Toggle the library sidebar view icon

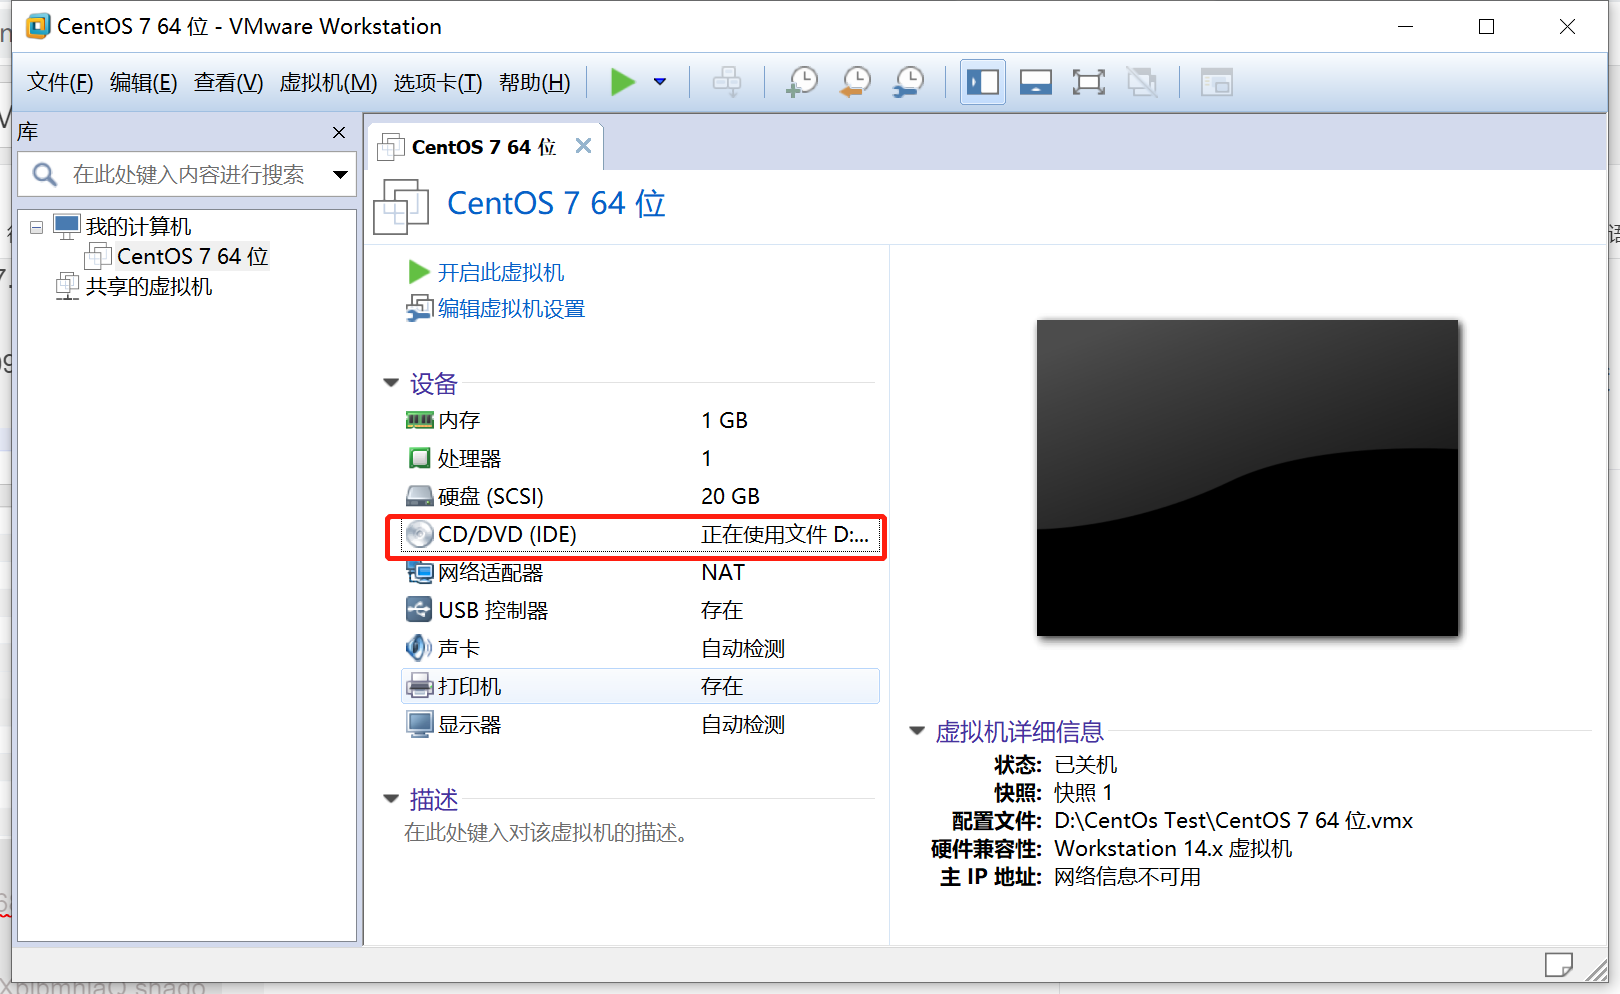click(x=983, y=82)
